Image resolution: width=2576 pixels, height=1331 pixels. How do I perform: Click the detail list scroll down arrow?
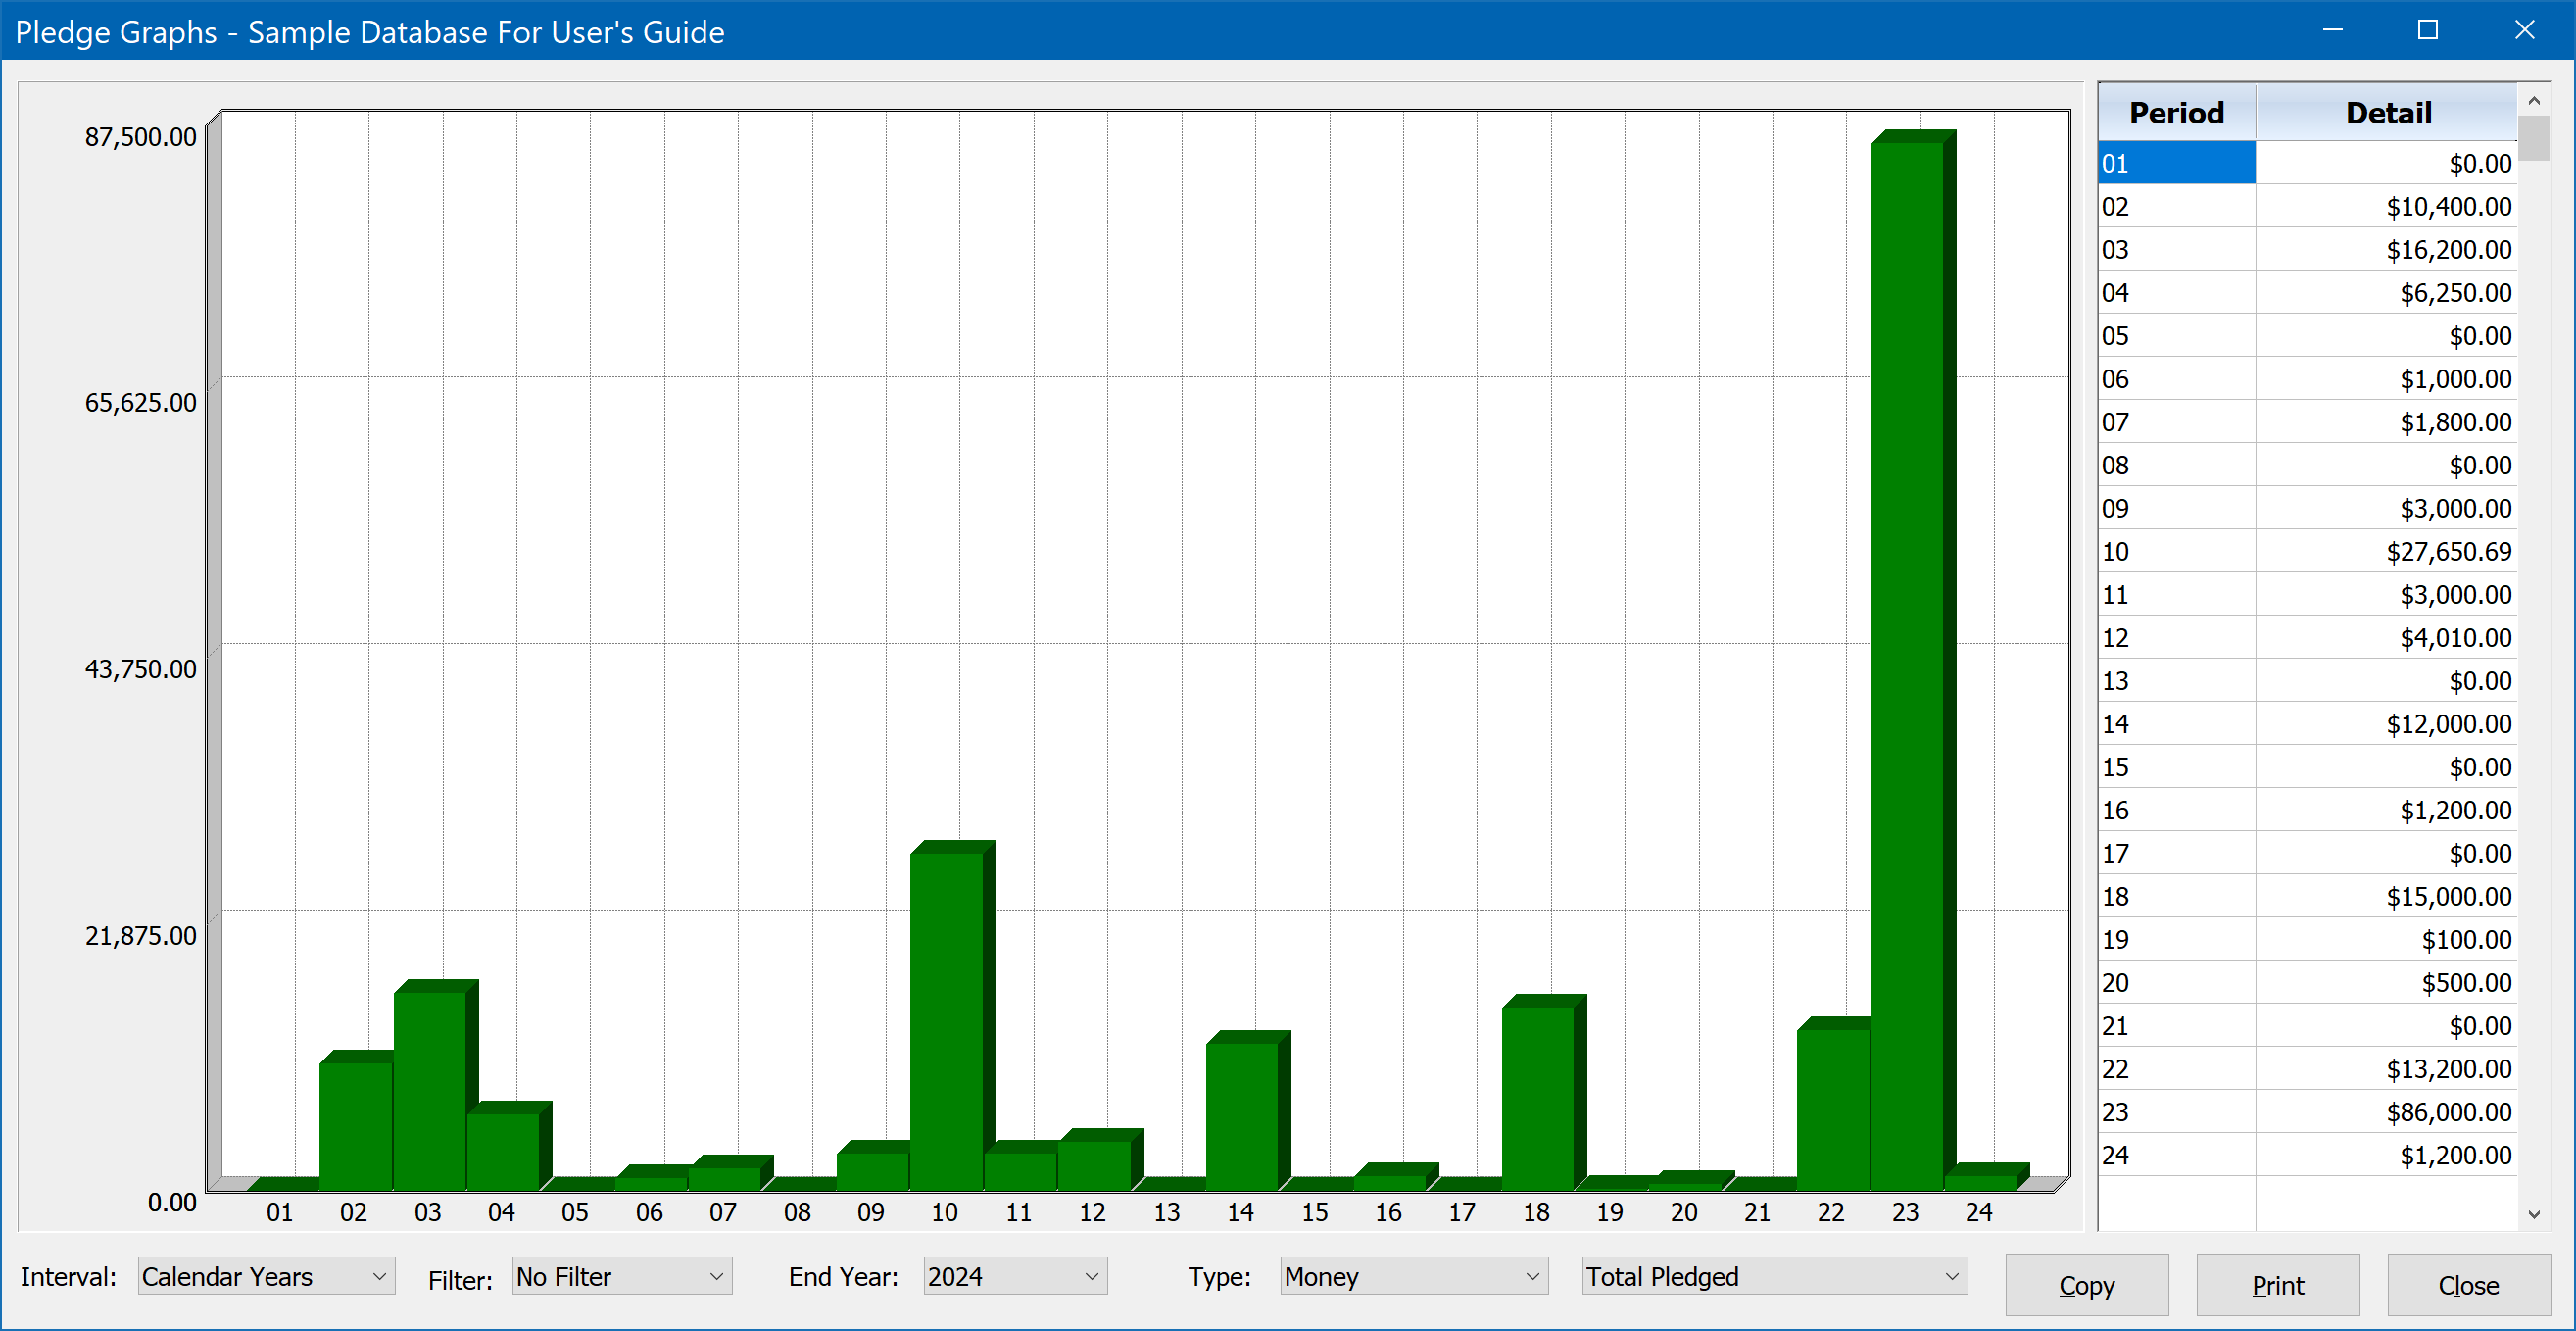(x=2533, y=1214)
